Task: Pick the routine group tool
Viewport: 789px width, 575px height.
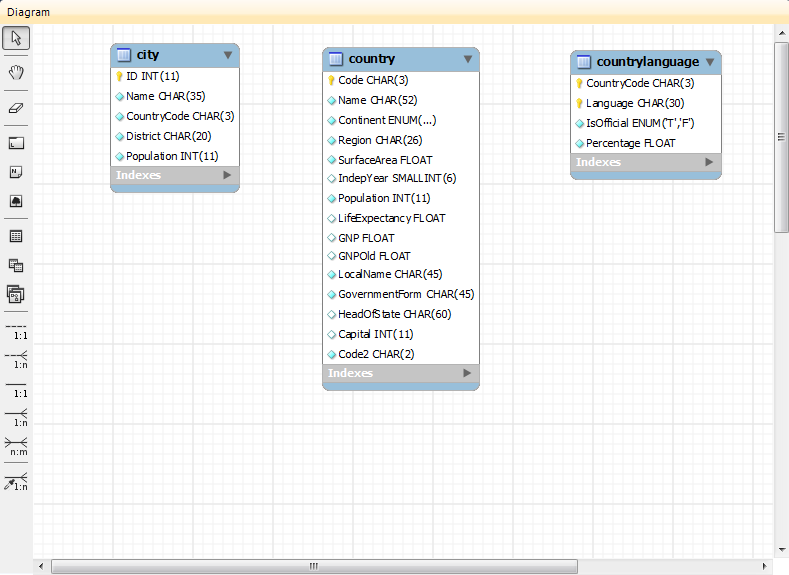Action: click(x=16, y=294)
